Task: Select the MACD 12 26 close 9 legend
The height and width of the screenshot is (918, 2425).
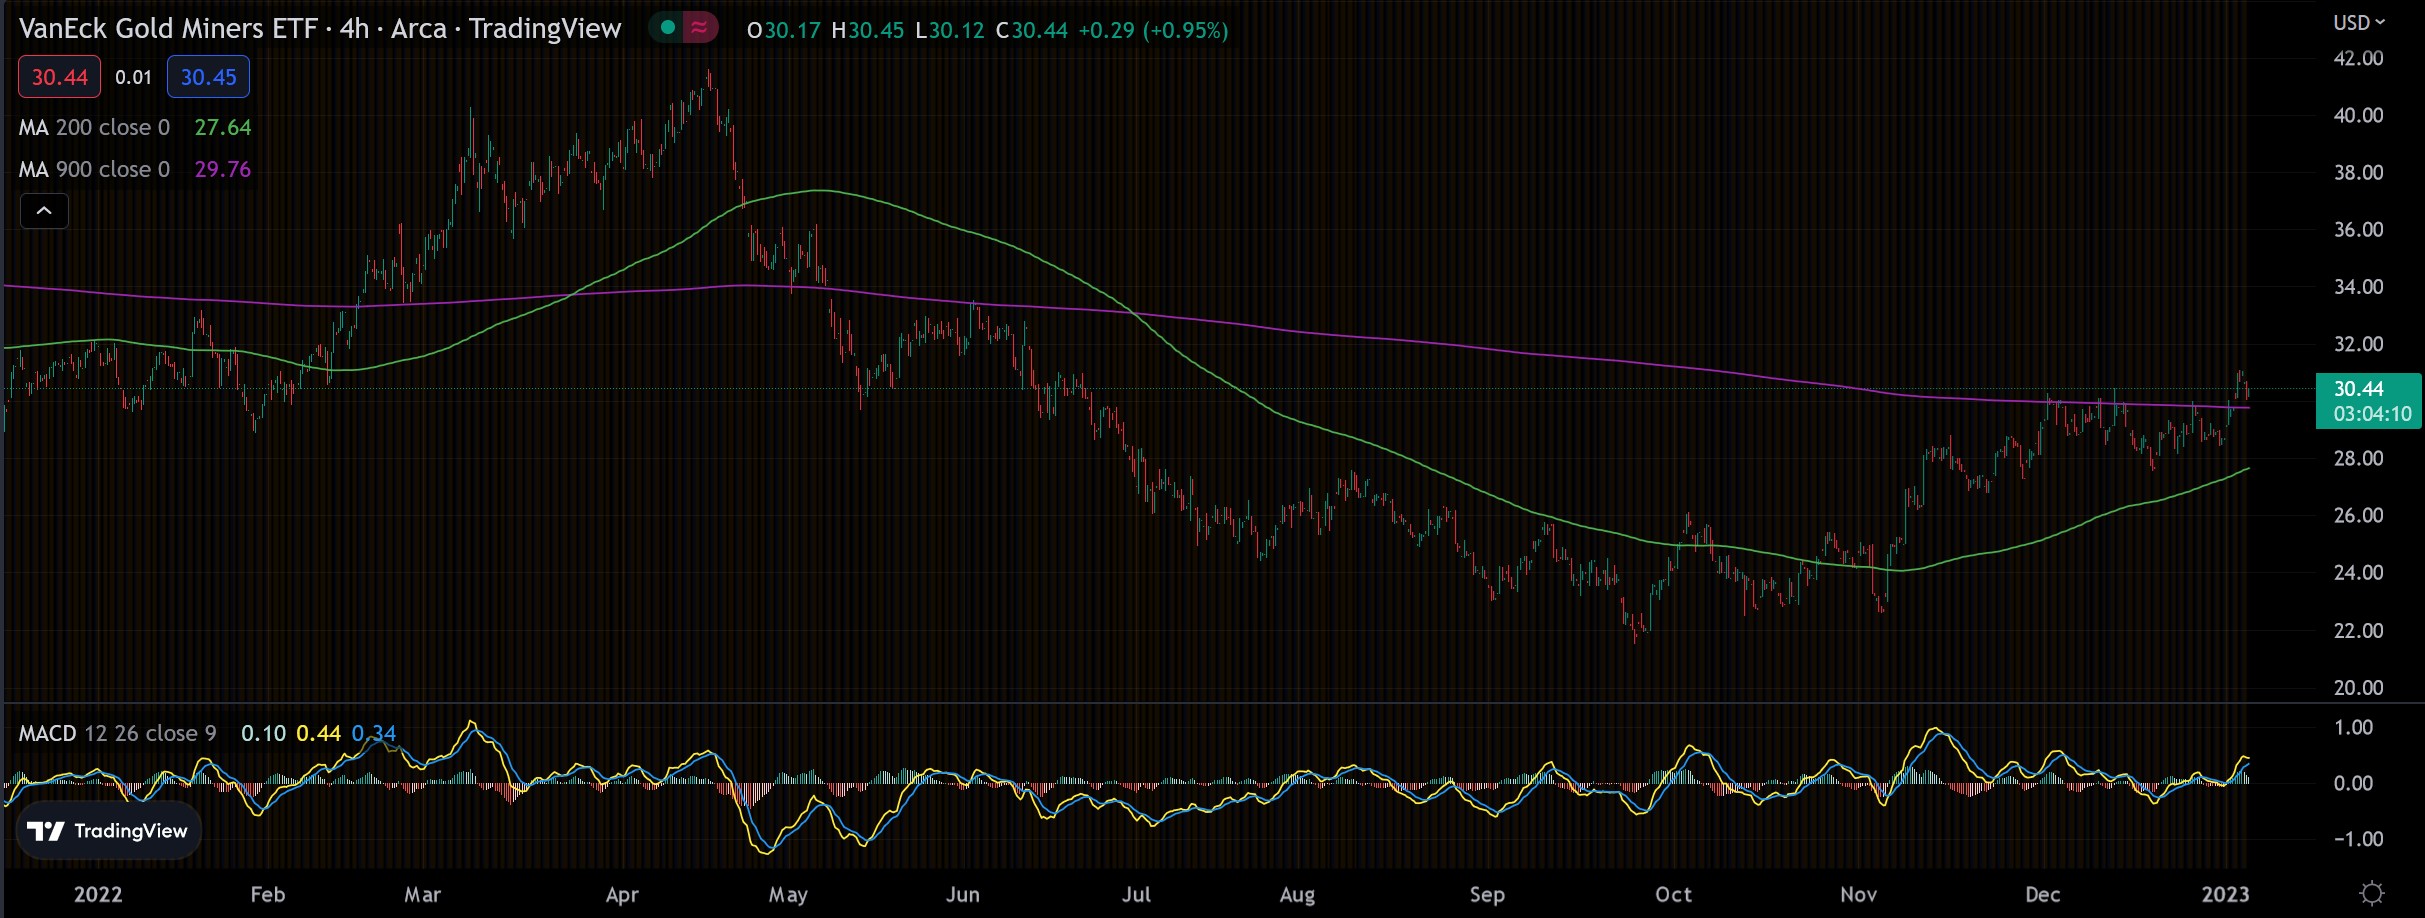Action: tap(117, 733)
